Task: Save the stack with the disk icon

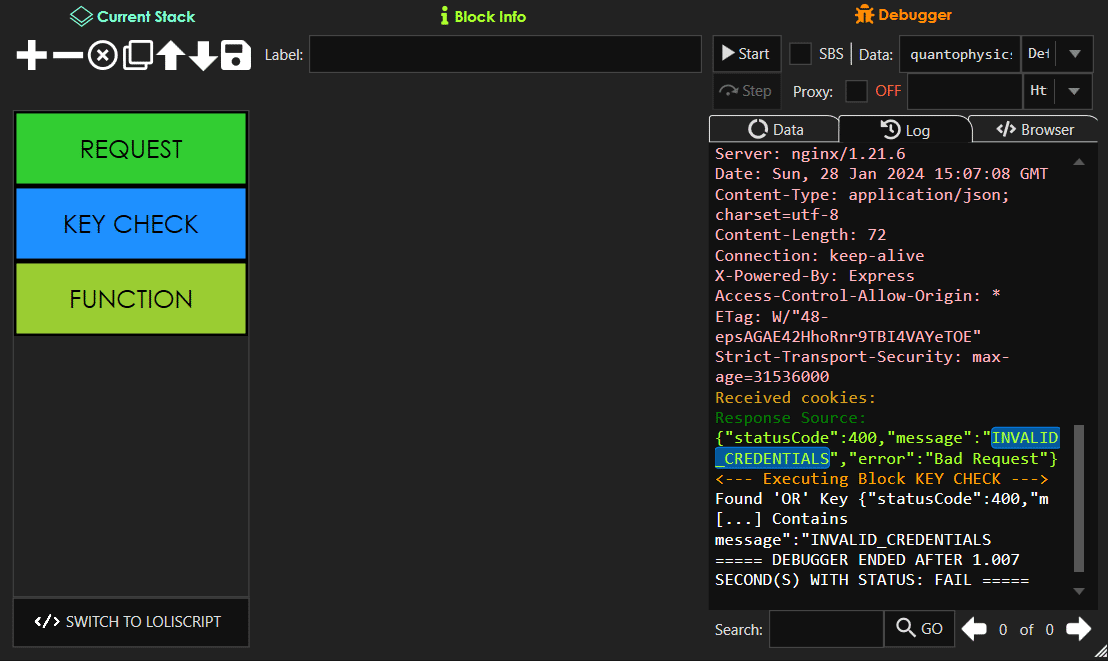Action: pyautogui.click(x=235, y=55)
